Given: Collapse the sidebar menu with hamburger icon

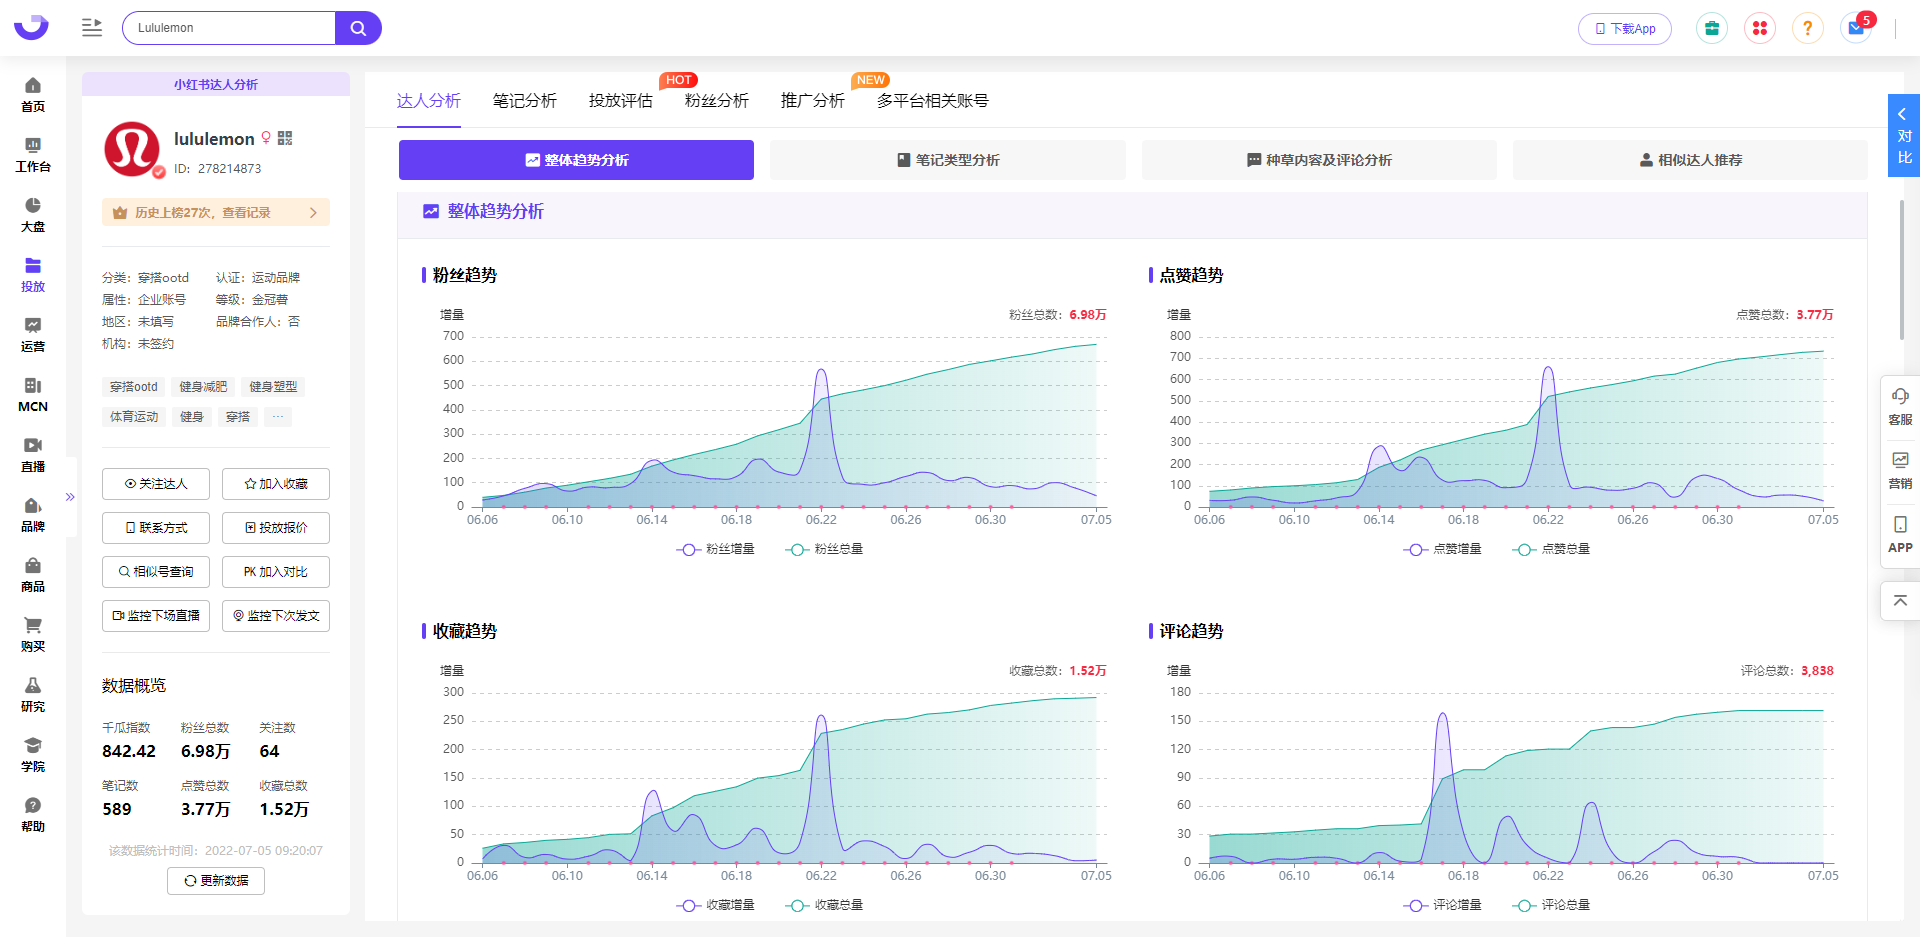Looking at the screenshot, I should pos(92,28).
